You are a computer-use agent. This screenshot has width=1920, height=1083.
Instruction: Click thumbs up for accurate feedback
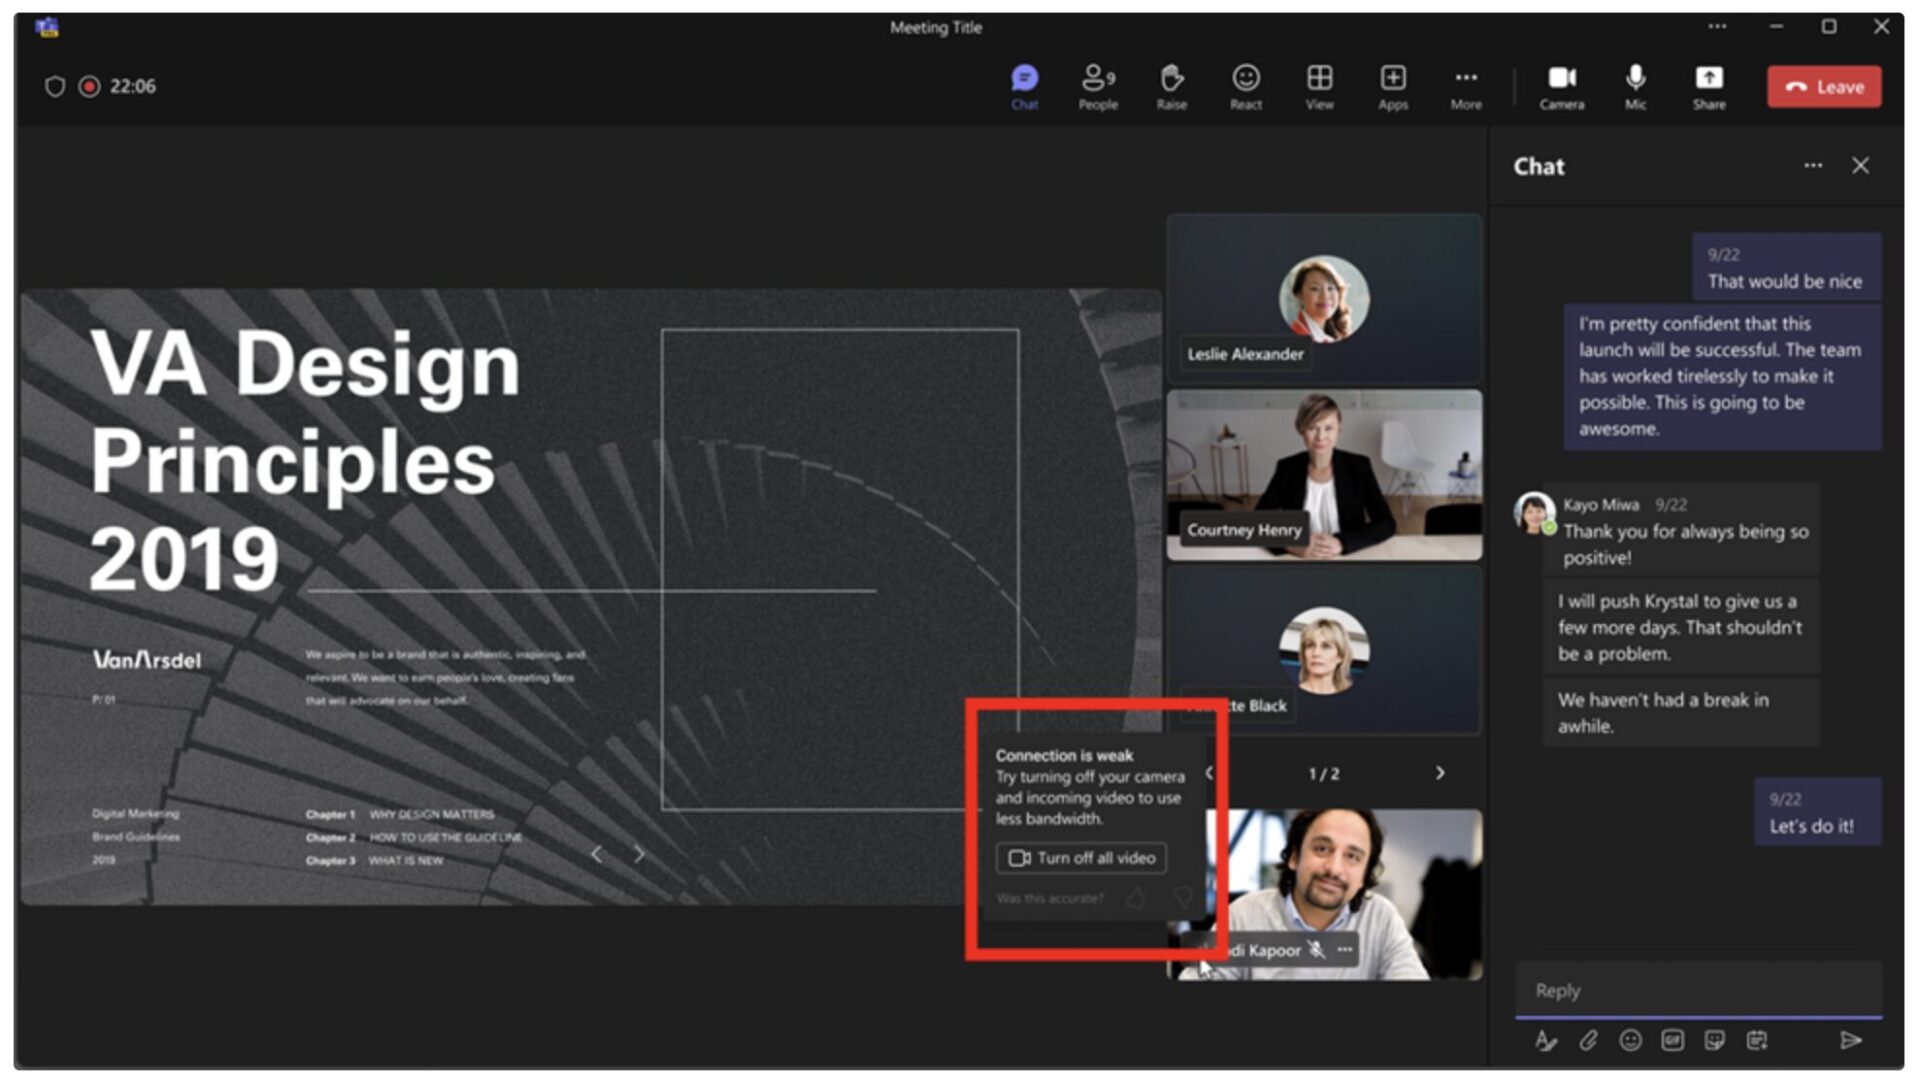pyautogui.click(x=1136, y=898)
